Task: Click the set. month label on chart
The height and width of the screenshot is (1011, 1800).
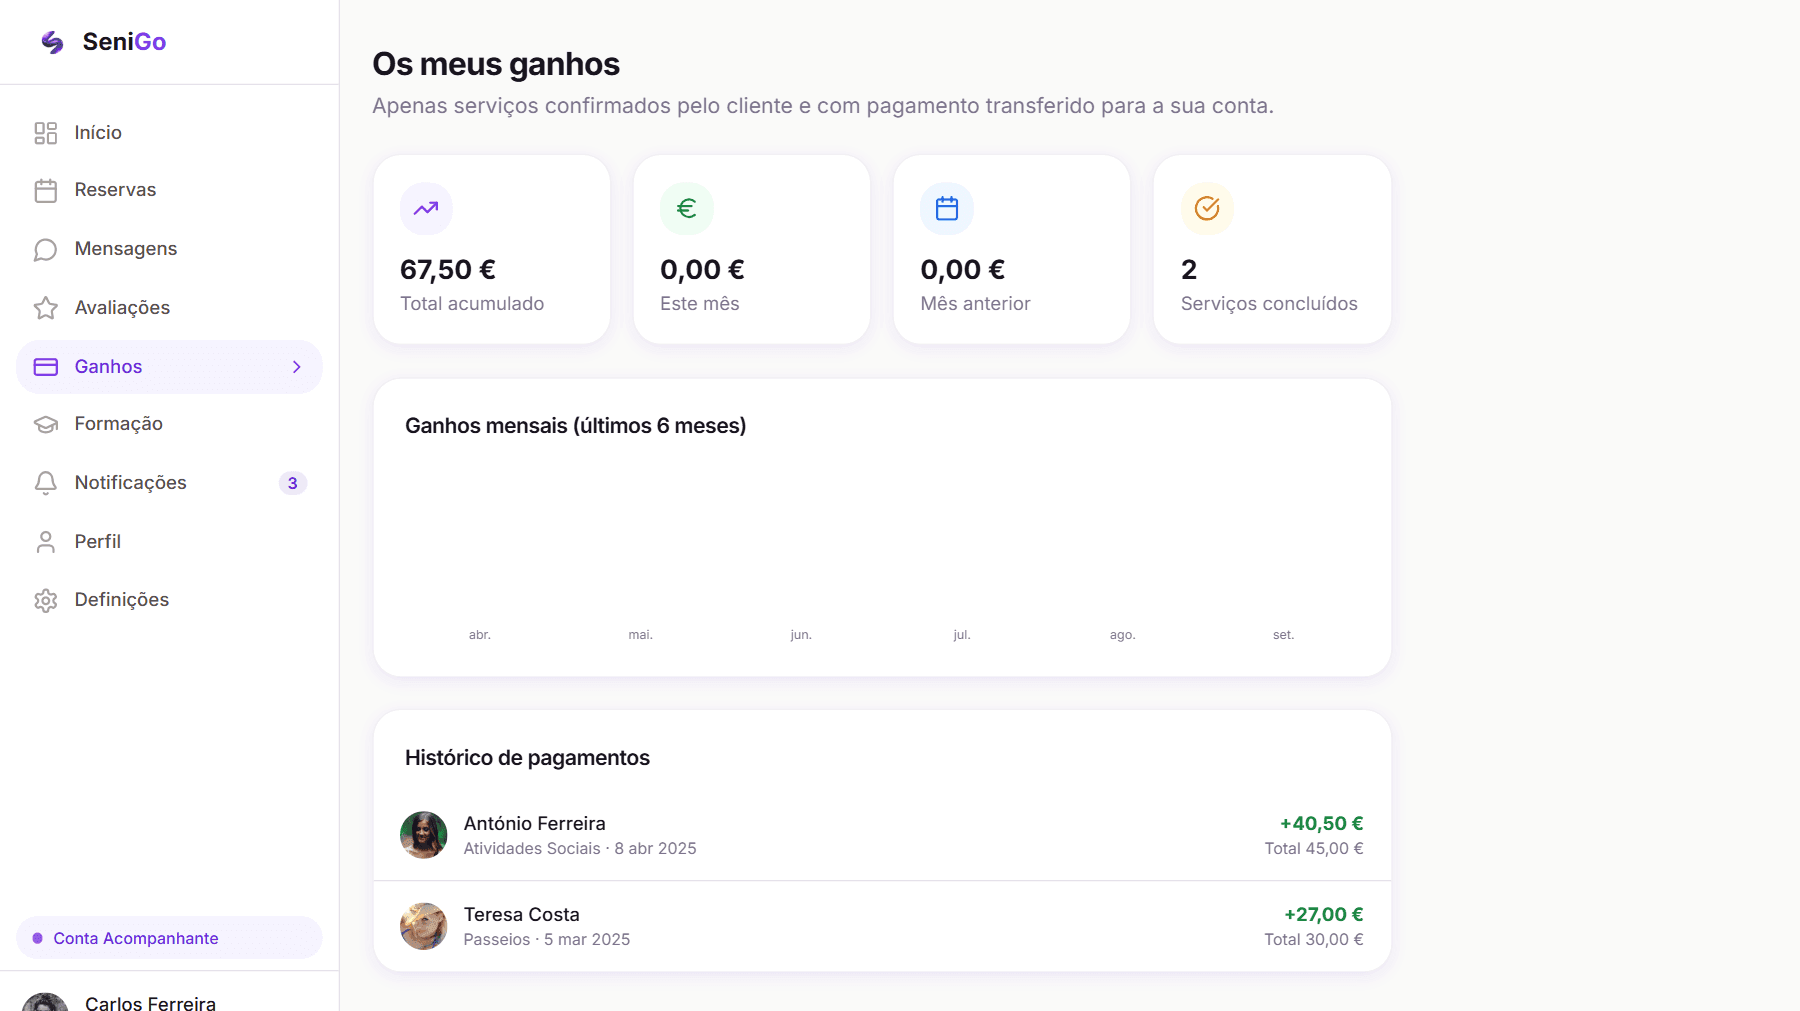Action: click(1283, 635)
